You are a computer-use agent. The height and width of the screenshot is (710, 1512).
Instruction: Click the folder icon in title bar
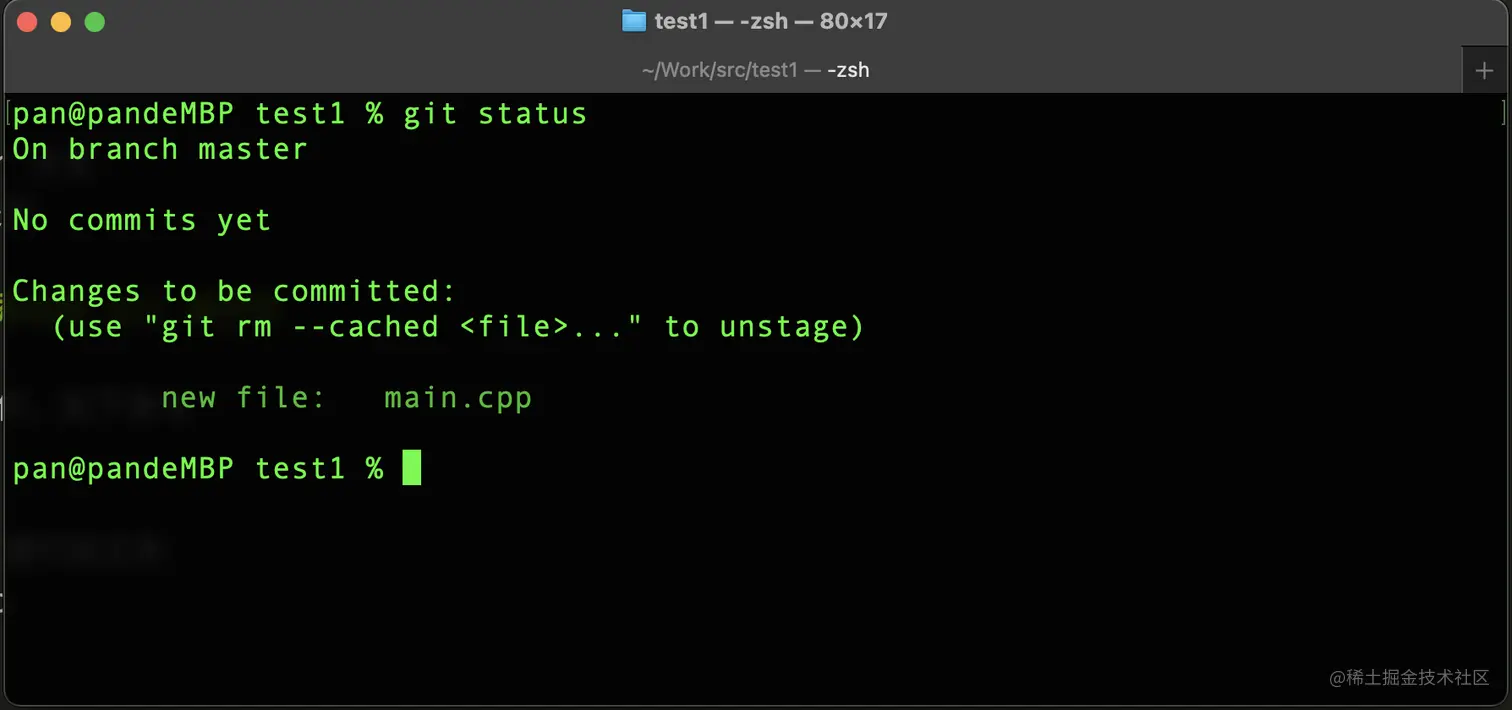[x=633, y=21]
